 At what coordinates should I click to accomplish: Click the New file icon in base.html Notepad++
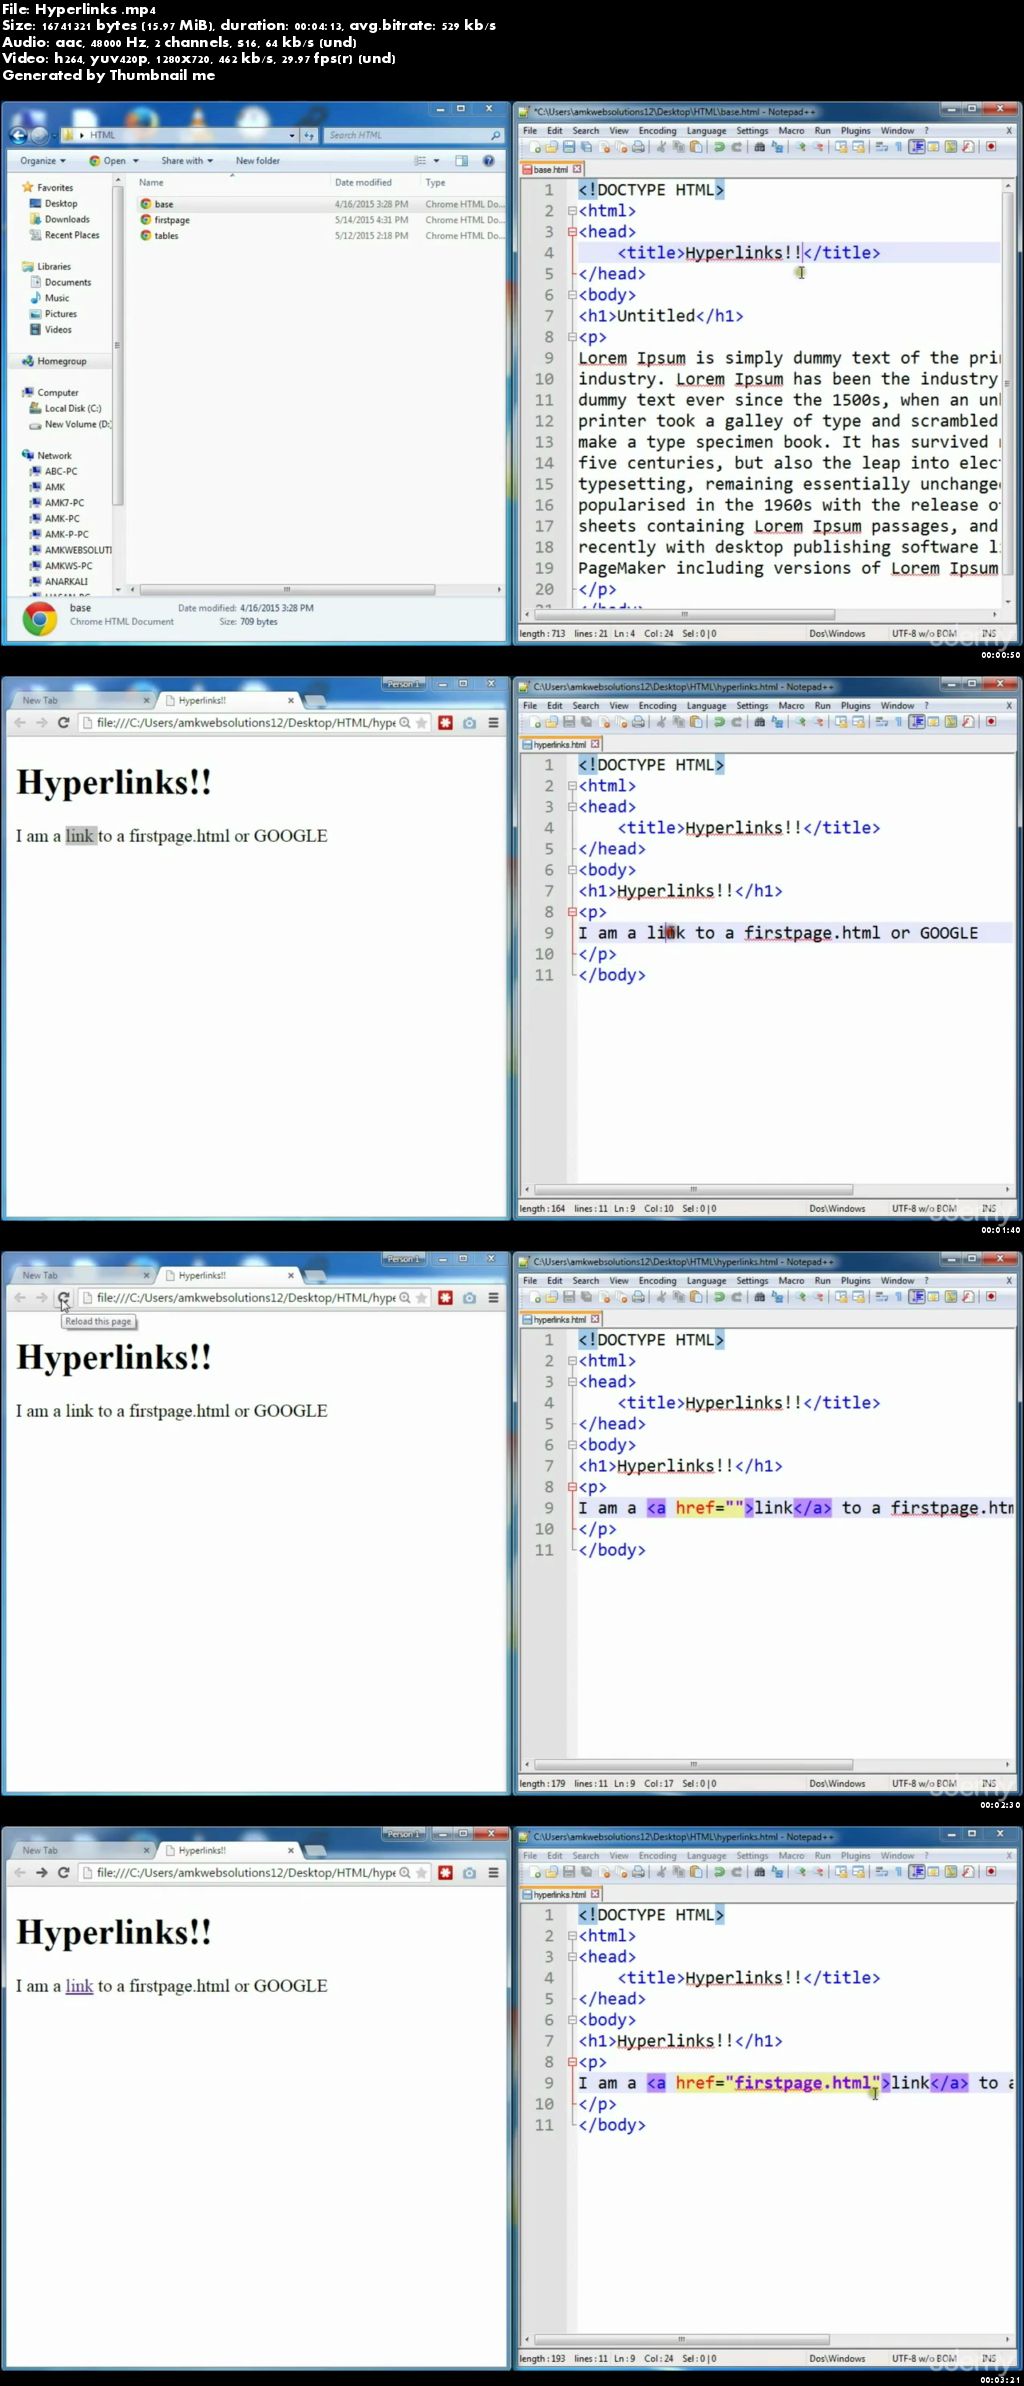click(536, 147)
